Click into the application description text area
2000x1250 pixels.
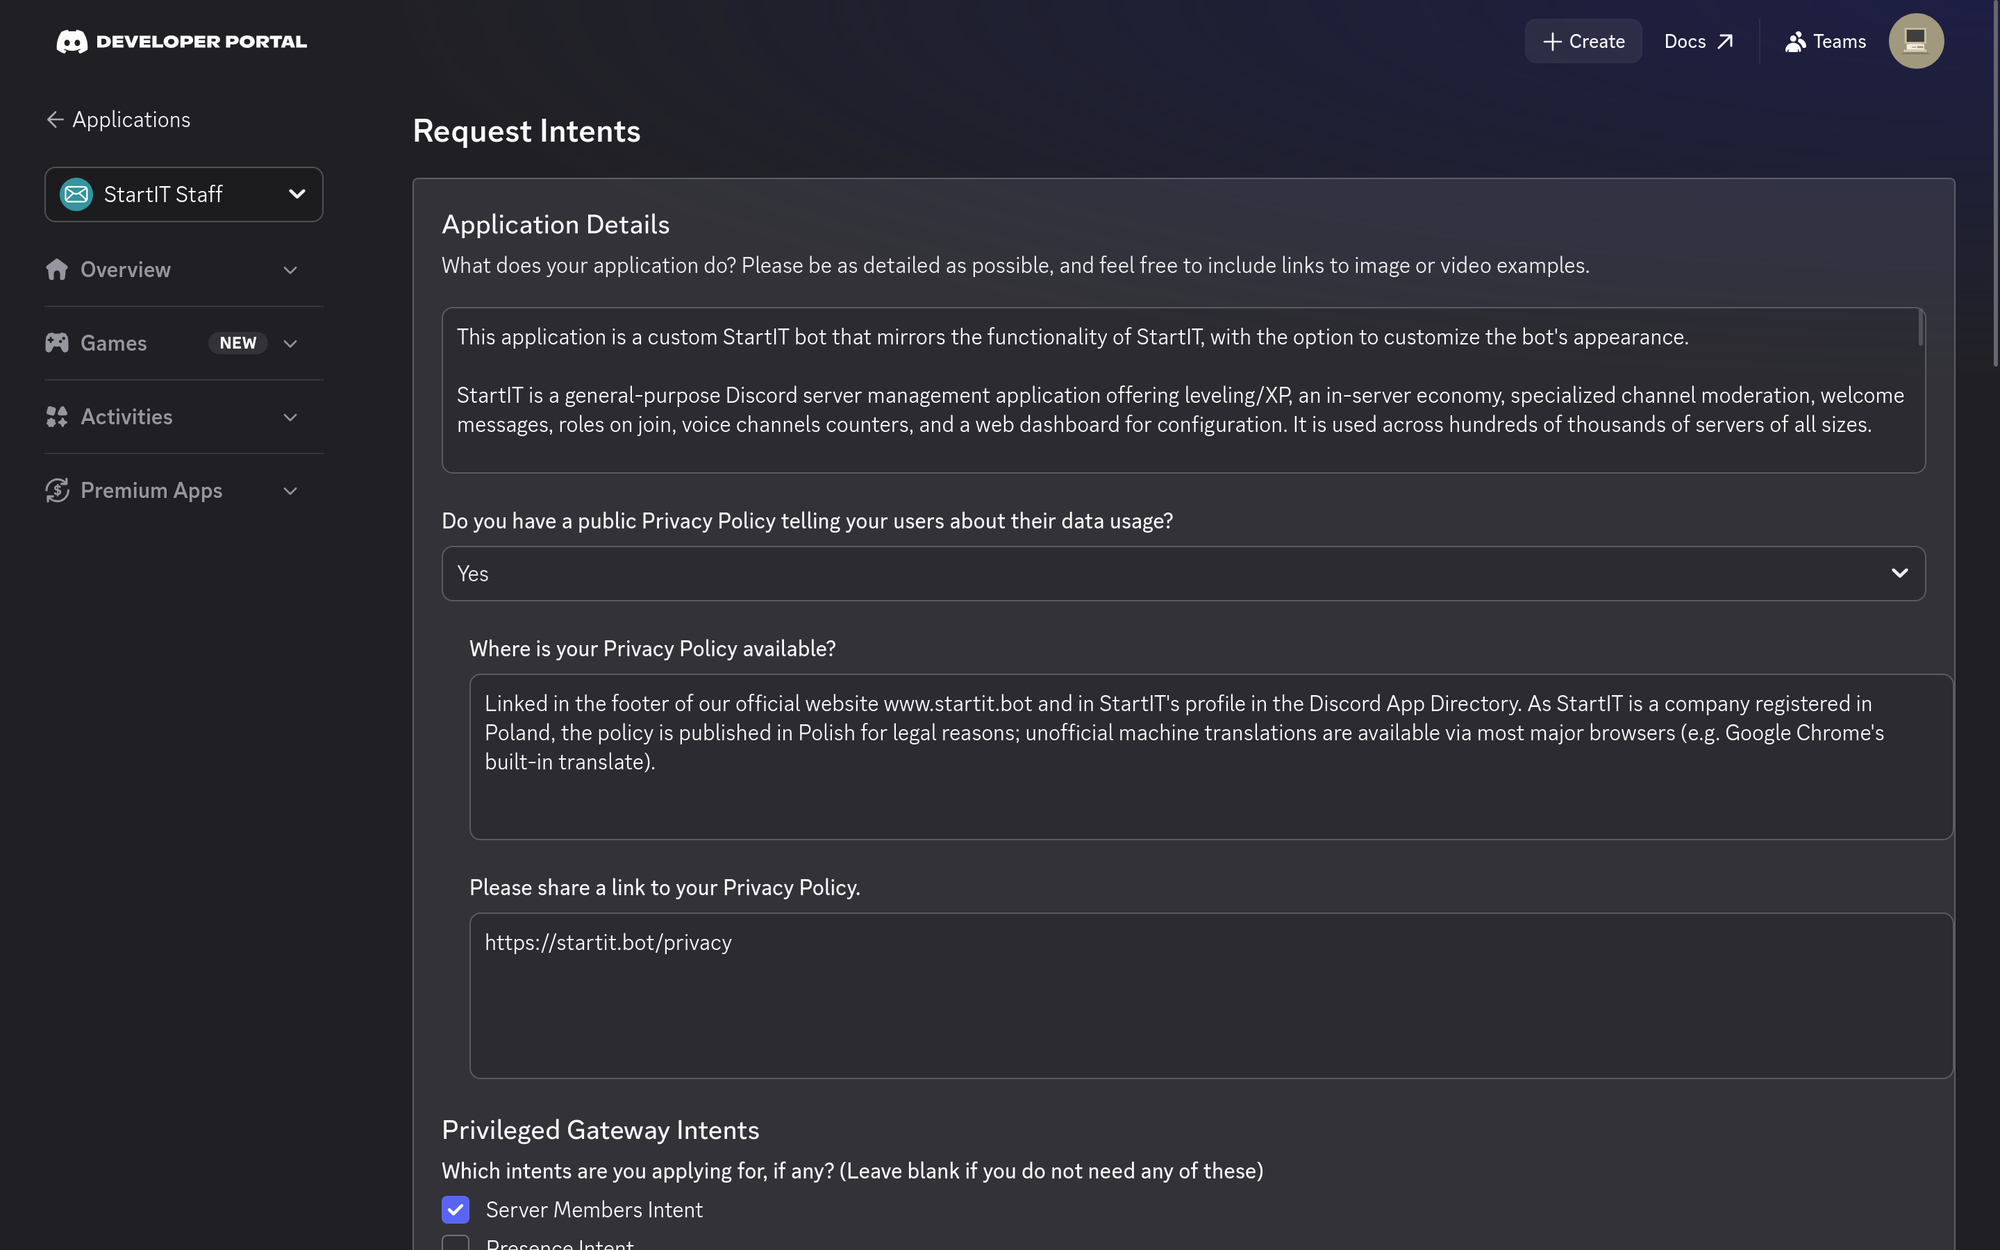pyautogui.click(x=1184, y=390)
